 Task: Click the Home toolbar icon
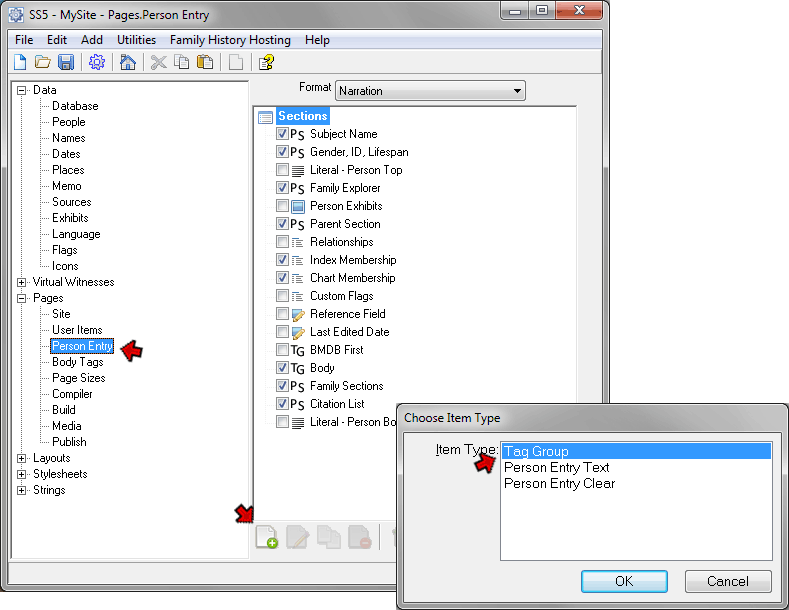127,63
